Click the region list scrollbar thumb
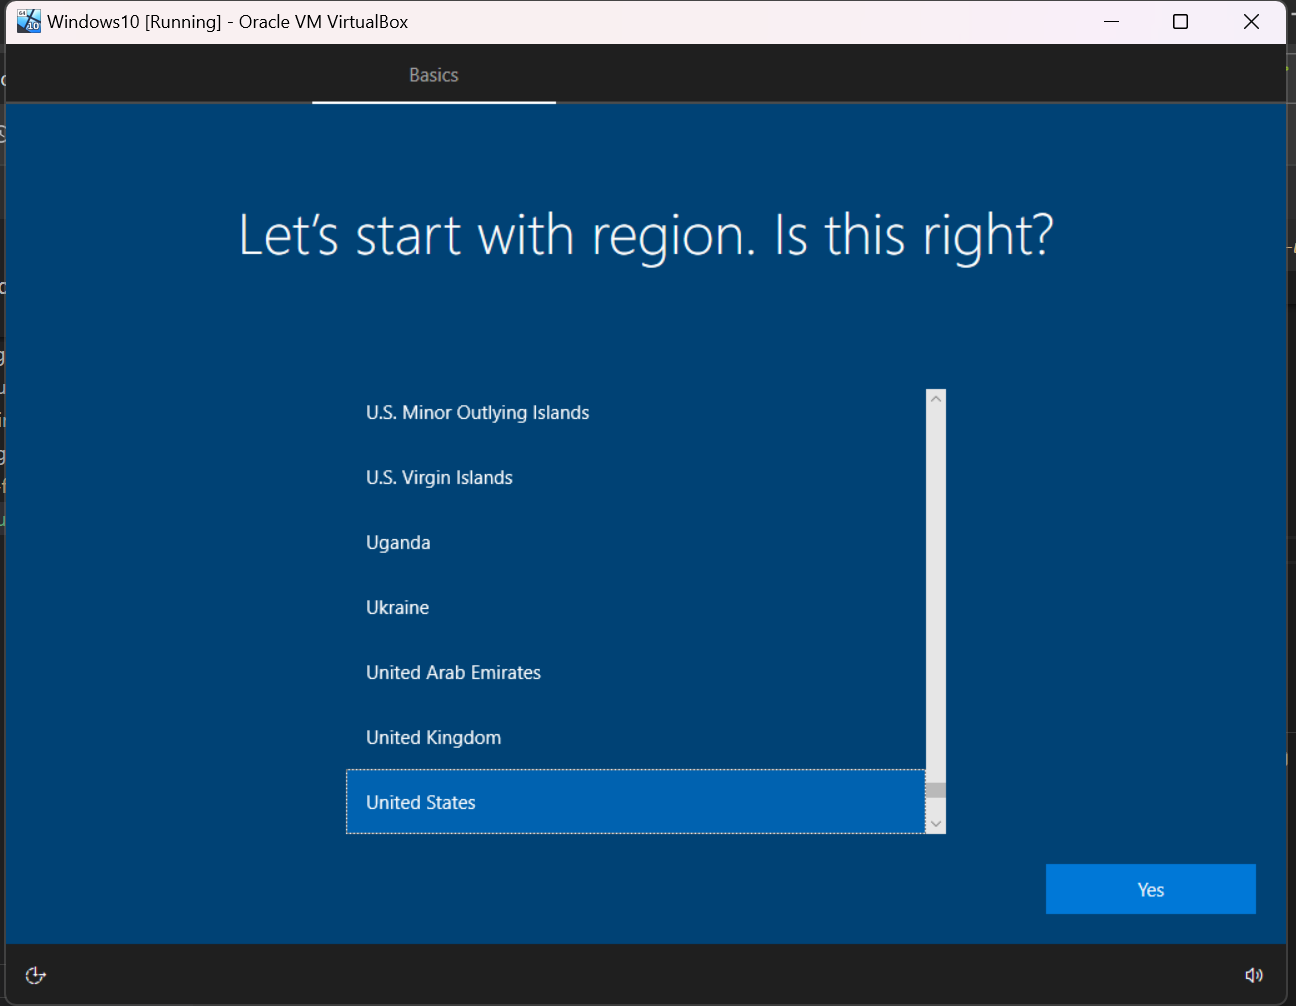The image size is (1296, 1006). click(x=936, y=790)
